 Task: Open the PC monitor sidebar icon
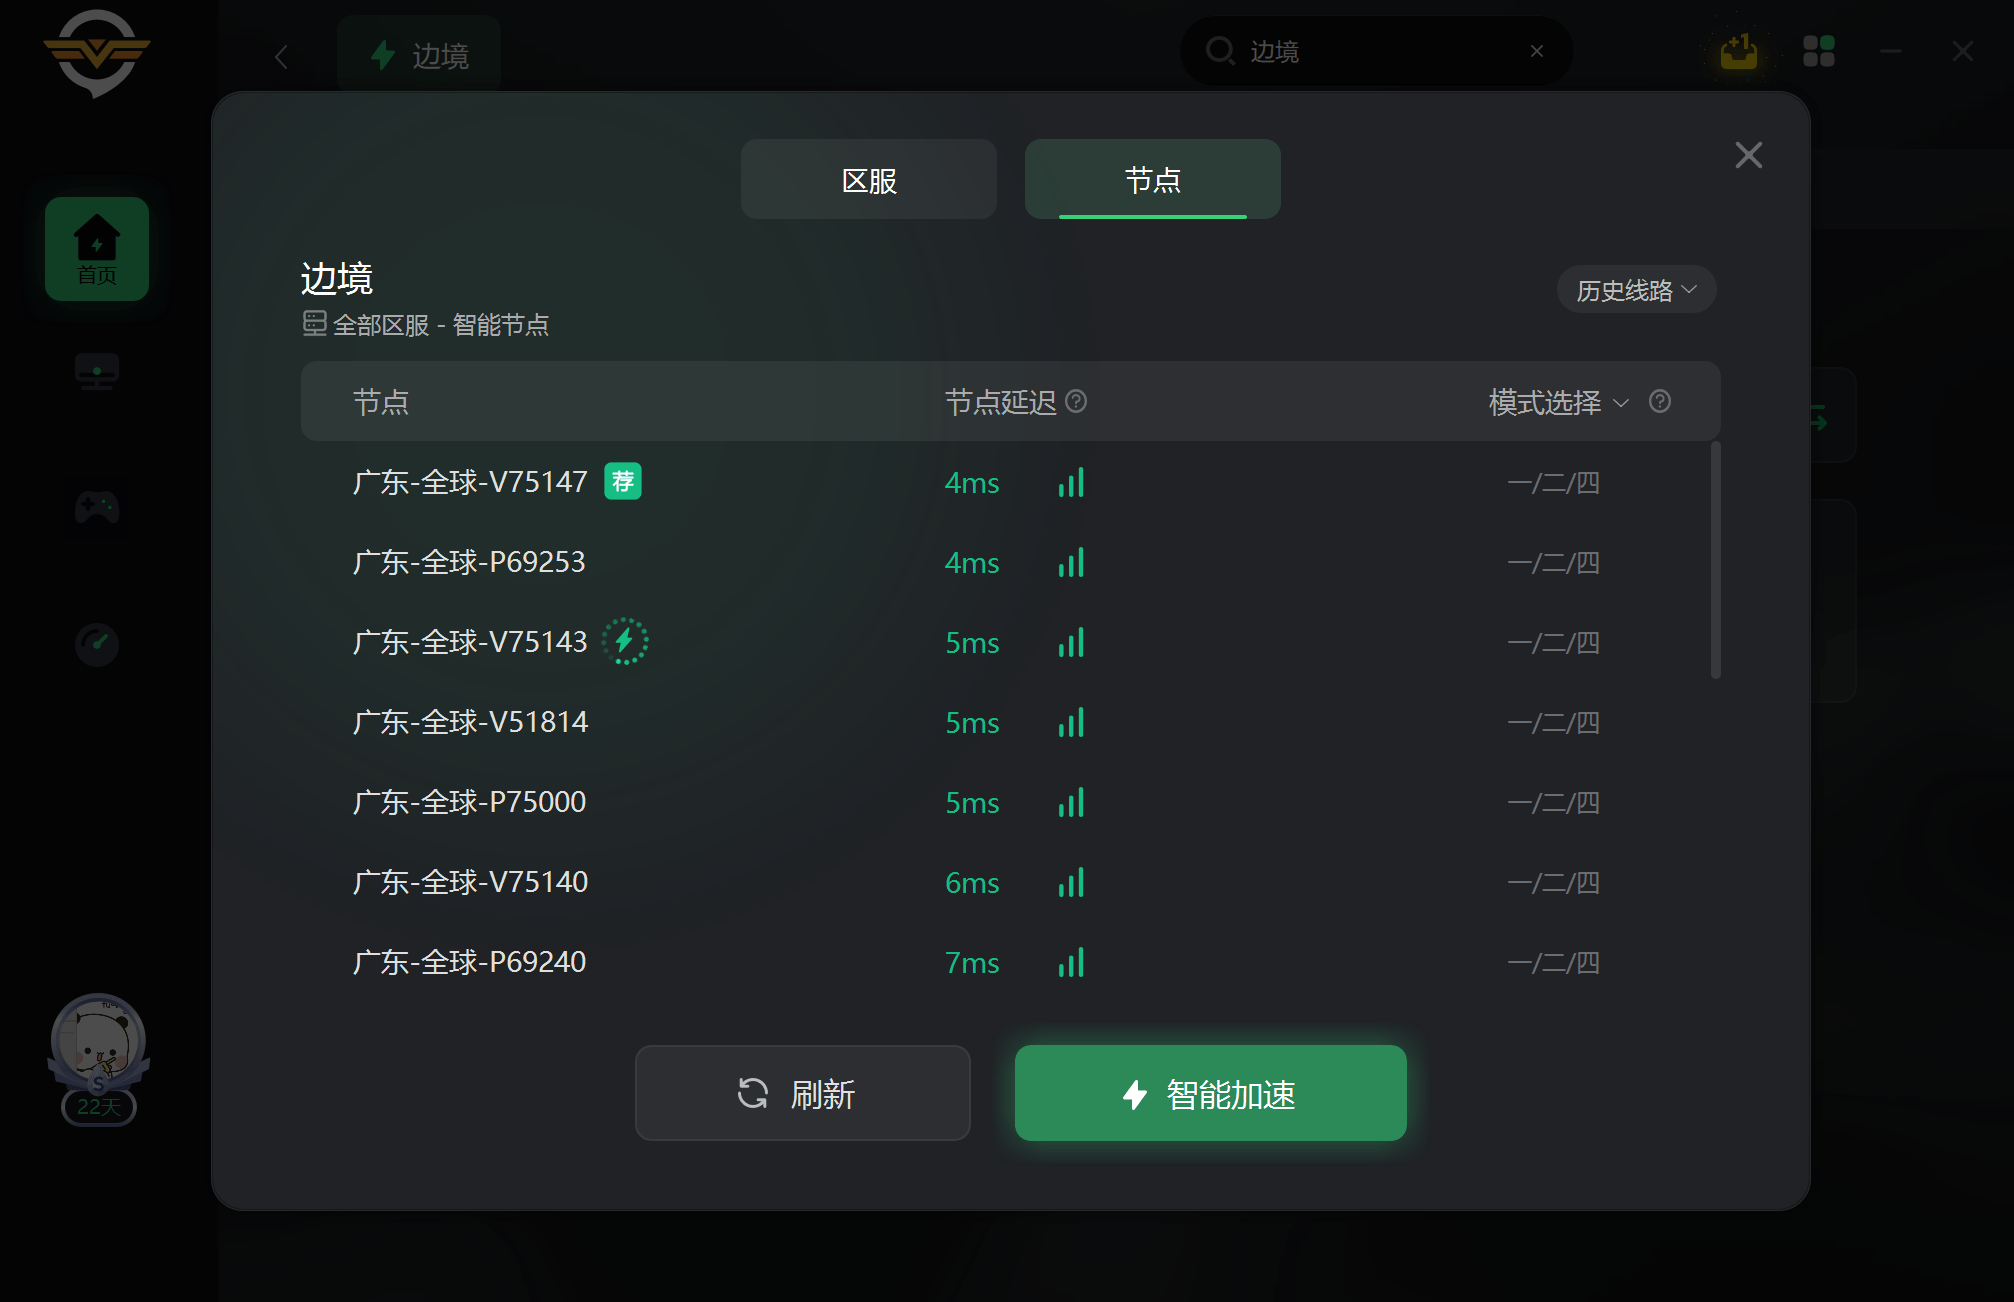97,372
